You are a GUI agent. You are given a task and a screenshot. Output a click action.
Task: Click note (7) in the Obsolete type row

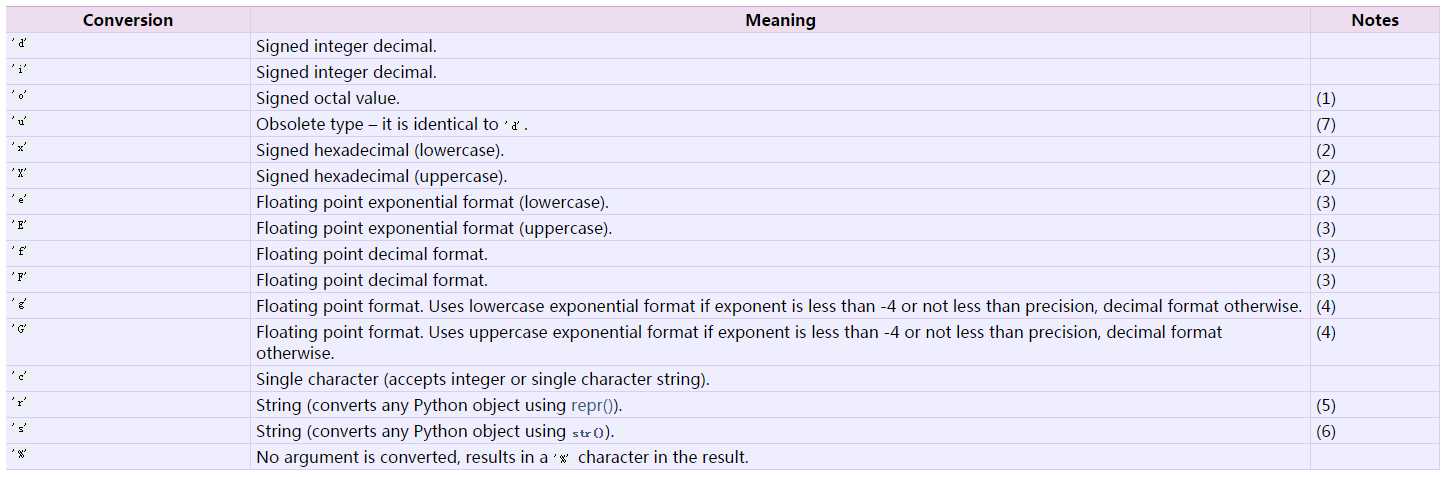pos(1326,124)
